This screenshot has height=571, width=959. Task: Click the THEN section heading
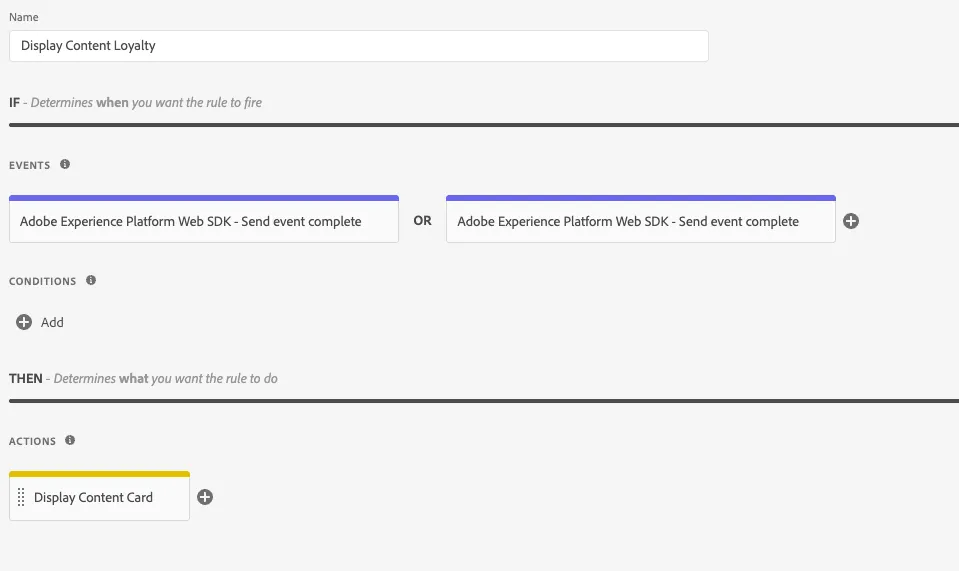point(26,378)
